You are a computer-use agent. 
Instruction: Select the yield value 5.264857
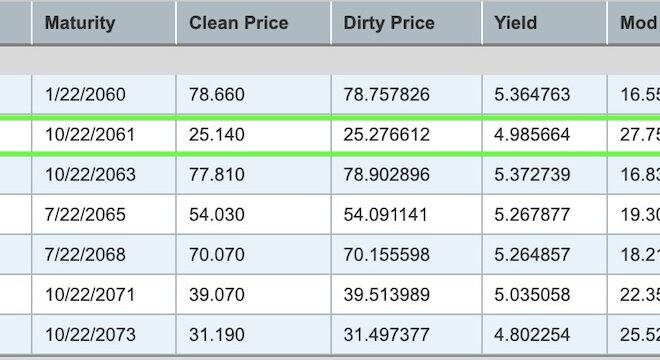[532, 255]
